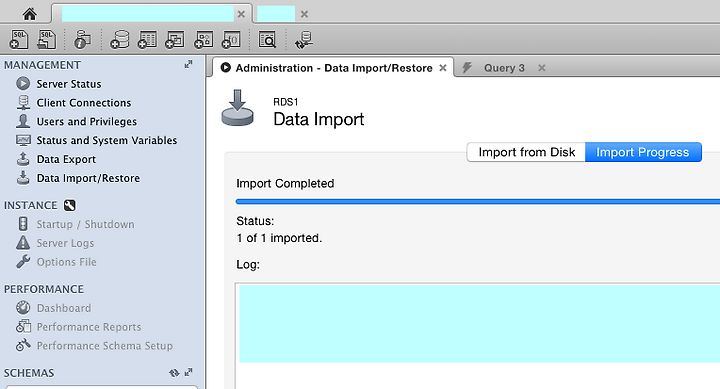This screenshot has width=720, height=389.
Task: Open Server Status in Management
Action: tap(69, 84)
